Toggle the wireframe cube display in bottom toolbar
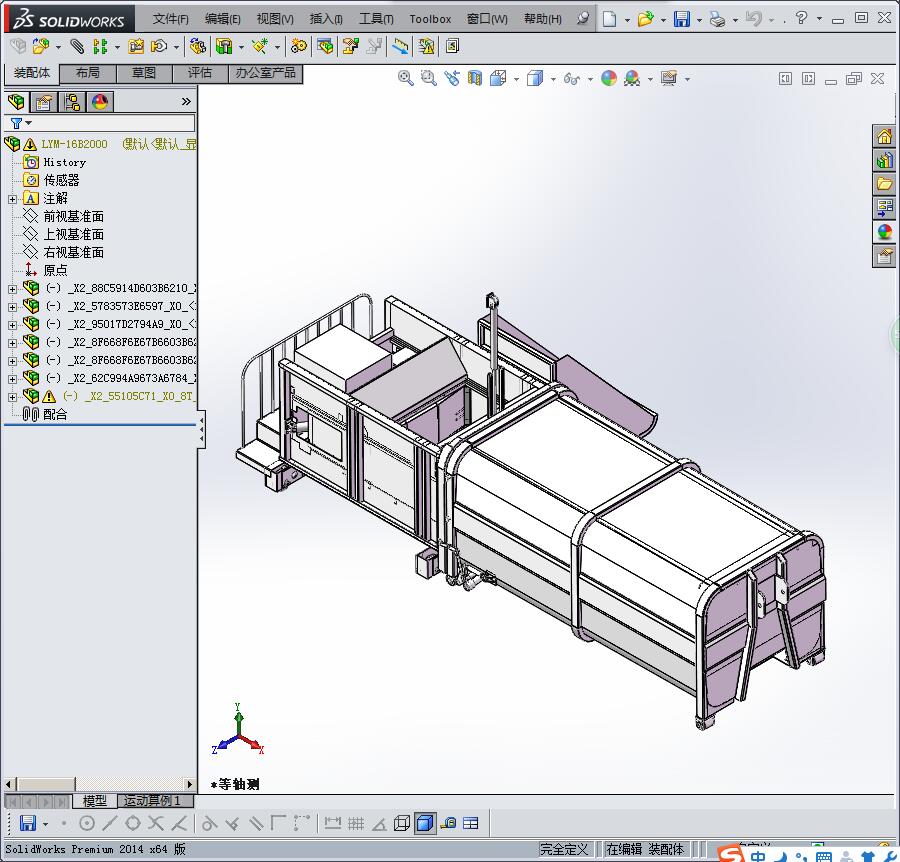The height and width of the screenshot is (862, 900). 402,823
